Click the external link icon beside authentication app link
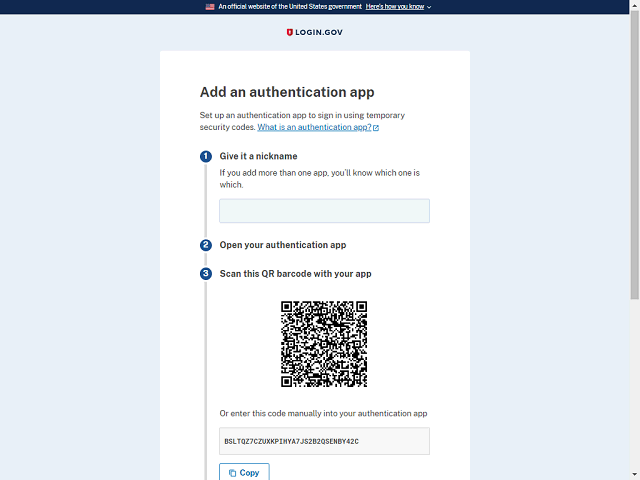The width and height of the screenshot is (640, 480). tap(376, 128)
